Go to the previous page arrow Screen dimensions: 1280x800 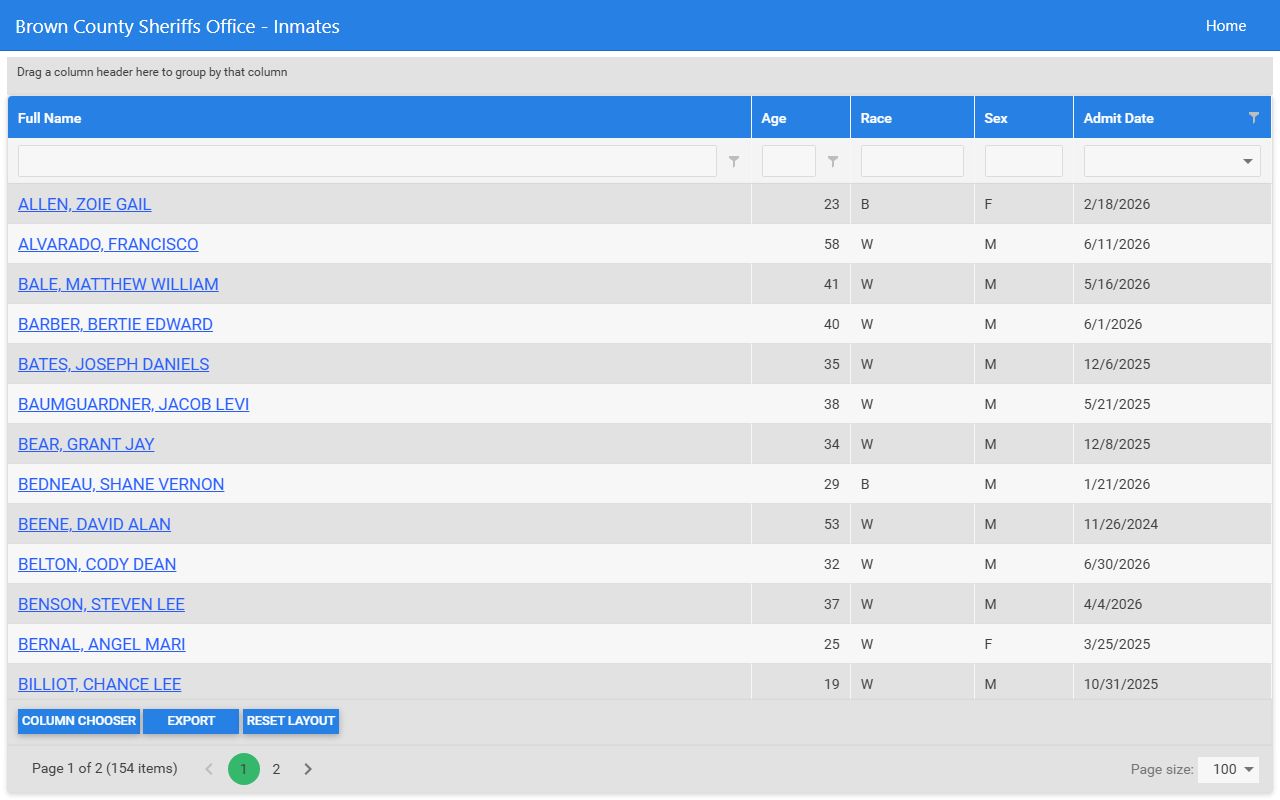pos(209,769)
